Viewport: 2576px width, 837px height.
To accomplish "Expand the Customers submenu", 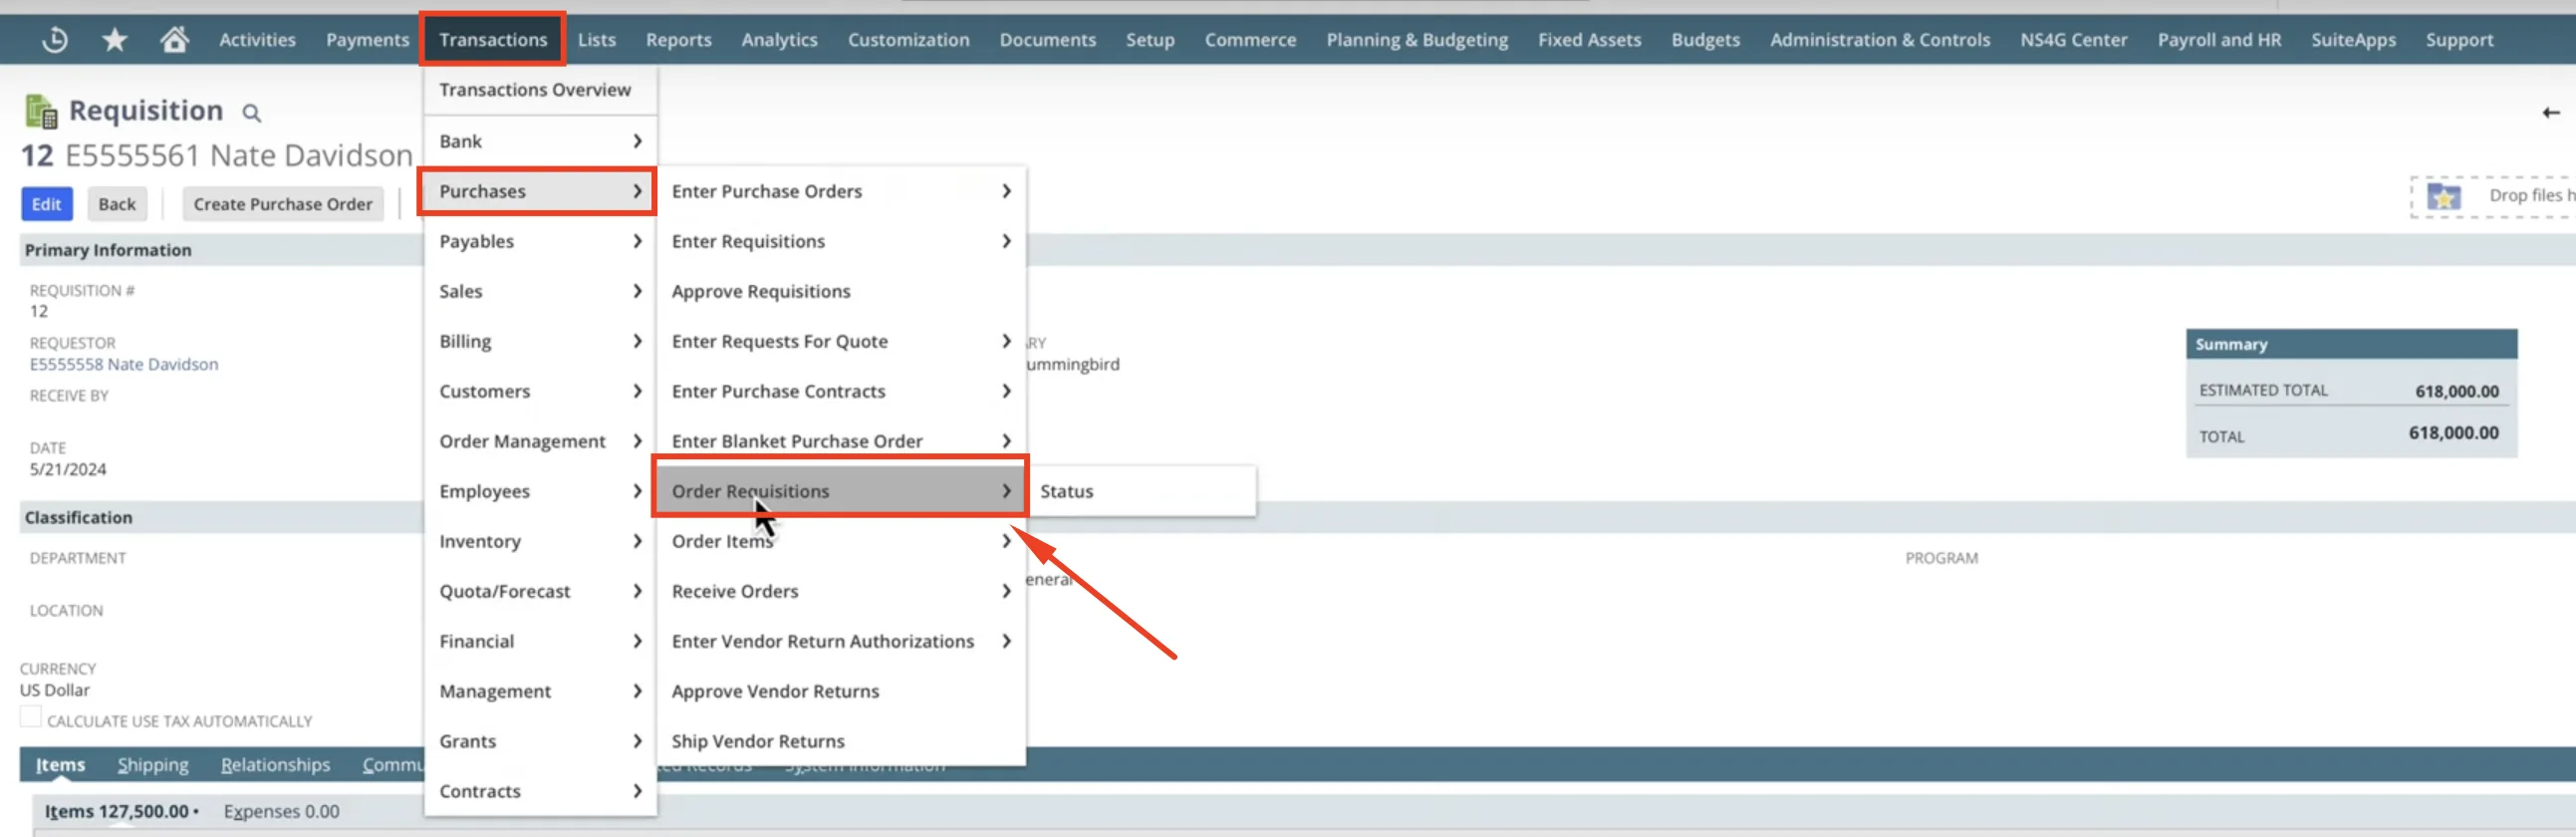I will click(x=540, y=391).
